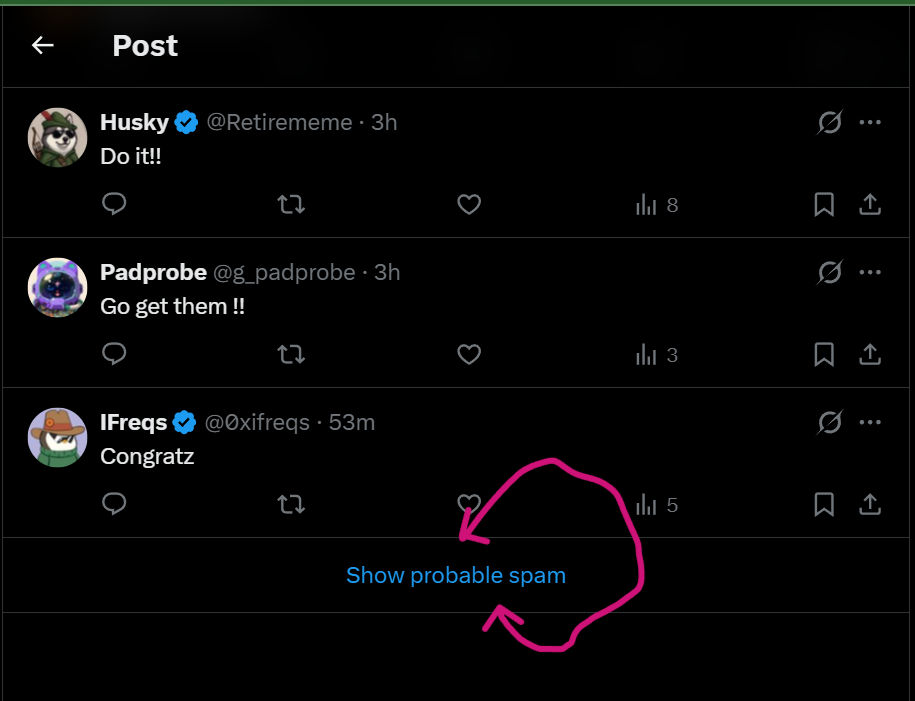Go back using the arrow icon
The height and width of the screenshot is (701, 915).
tap(43, 45)
